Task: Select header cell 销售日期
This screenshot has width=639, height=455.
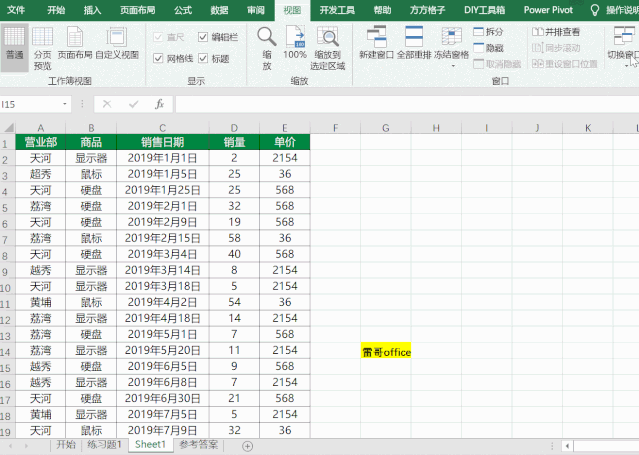Action: (x=163, y=142)
